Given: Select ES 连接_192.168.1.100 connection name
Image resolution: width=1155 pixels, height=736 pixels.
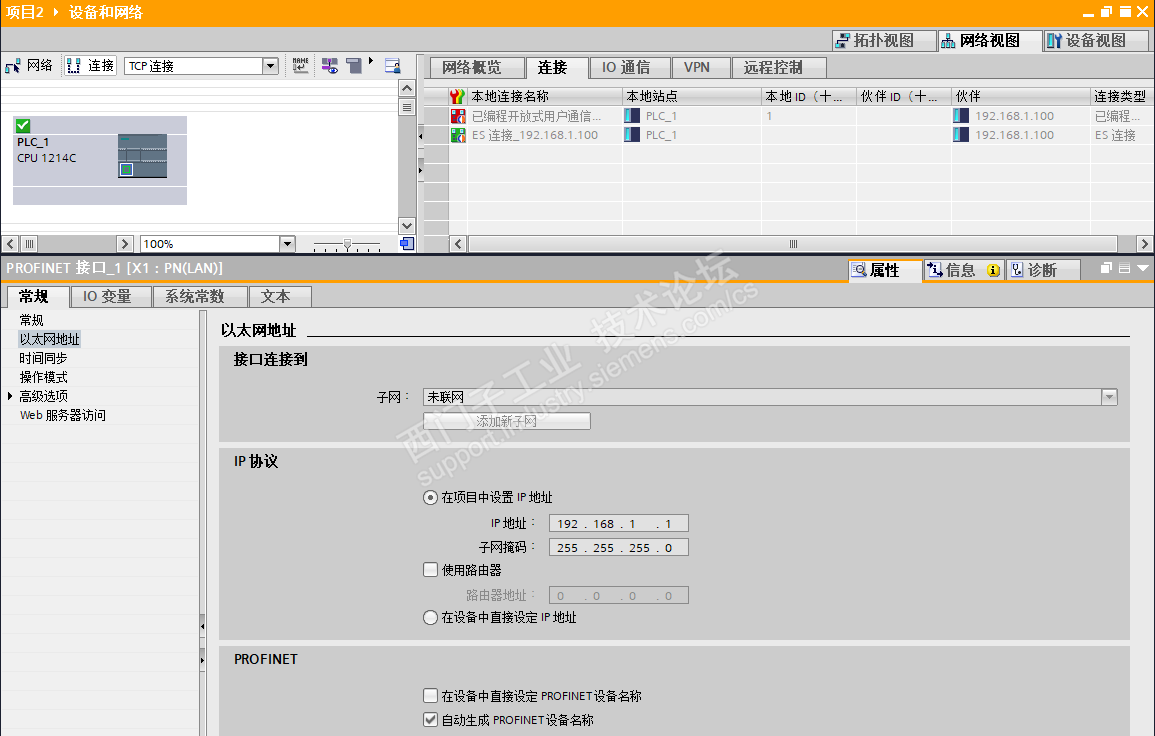Looking at the screenshot, I should point(535,135).
